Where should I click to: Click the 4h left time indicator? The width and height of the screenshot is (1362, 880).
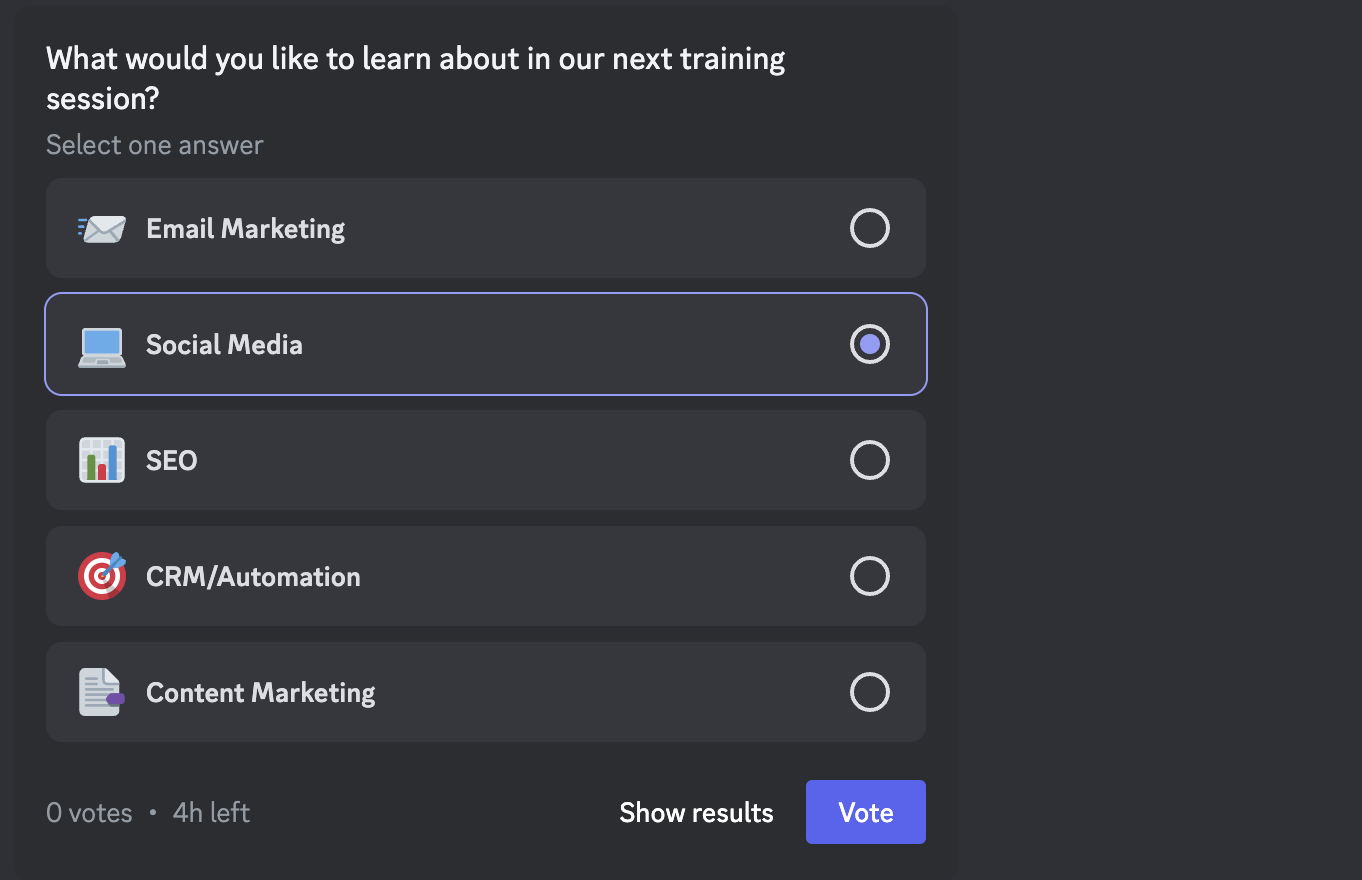[210, 812]
